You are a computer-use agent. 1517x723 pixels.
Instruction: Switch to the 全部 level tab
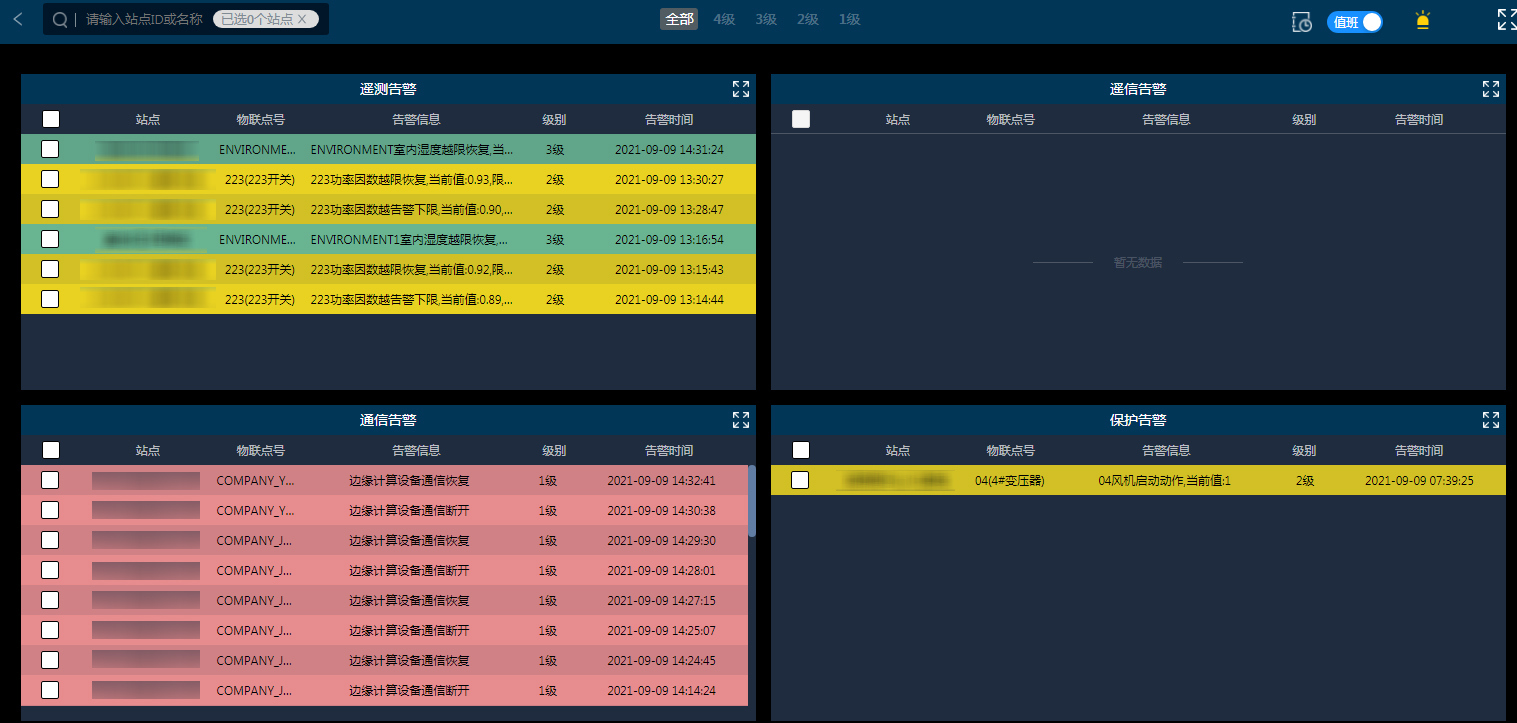[679, 20]
